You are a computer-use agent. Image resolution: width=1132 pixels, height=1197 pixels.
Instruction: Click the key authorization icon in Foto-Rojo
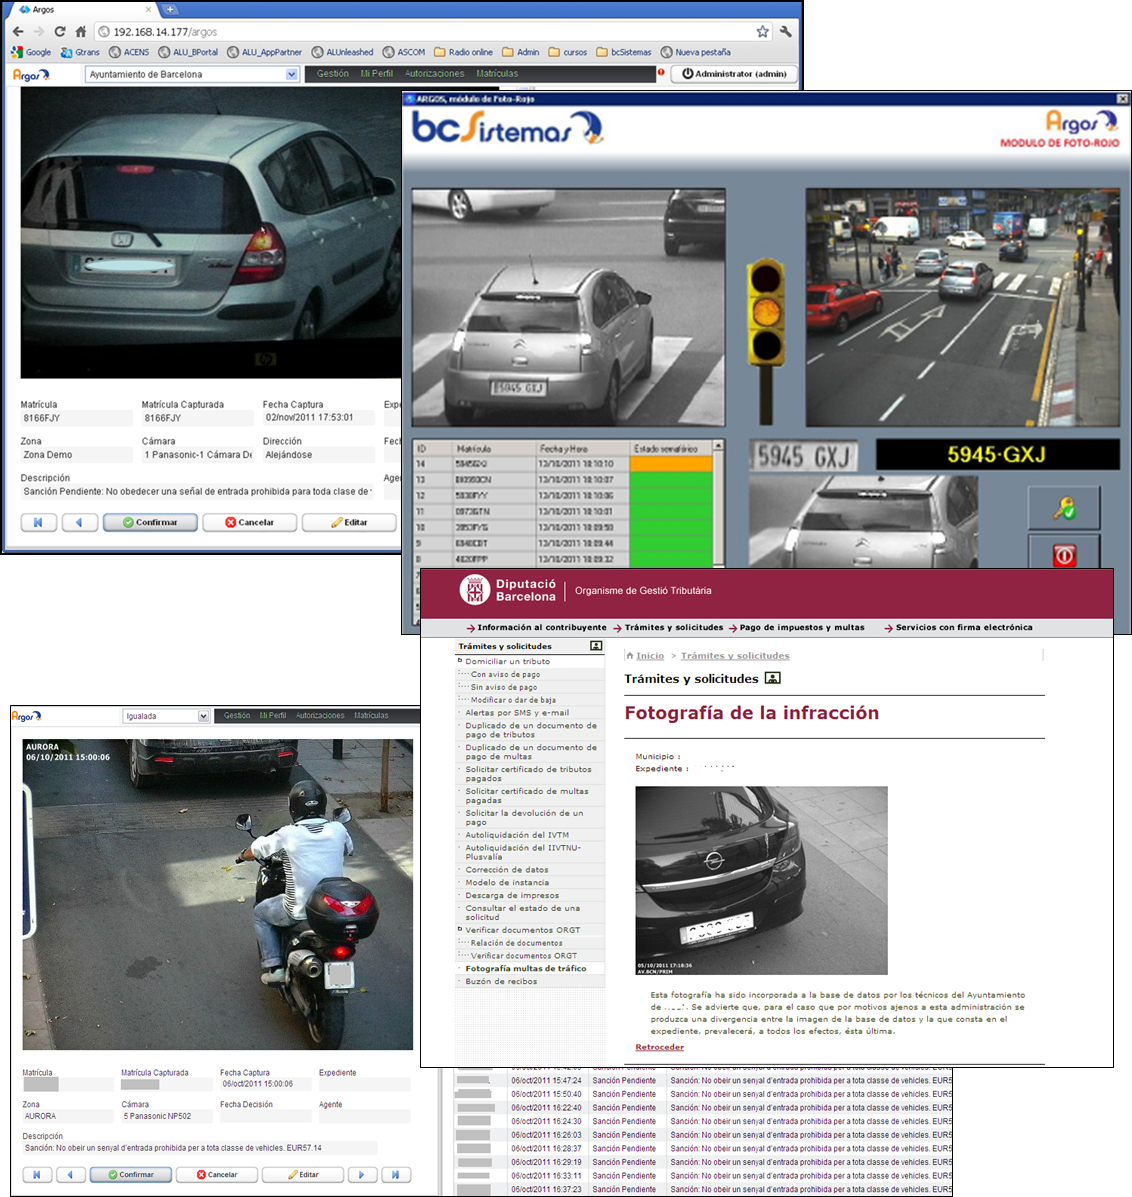point(1064,509)
